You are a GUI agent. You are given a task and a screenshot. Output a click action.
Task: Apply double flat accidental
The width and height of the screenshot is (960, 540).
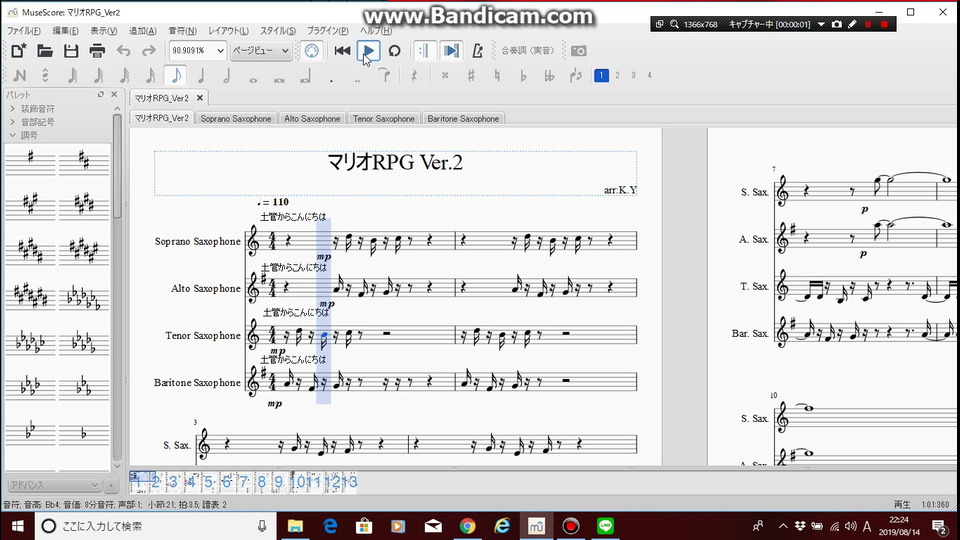549,76
